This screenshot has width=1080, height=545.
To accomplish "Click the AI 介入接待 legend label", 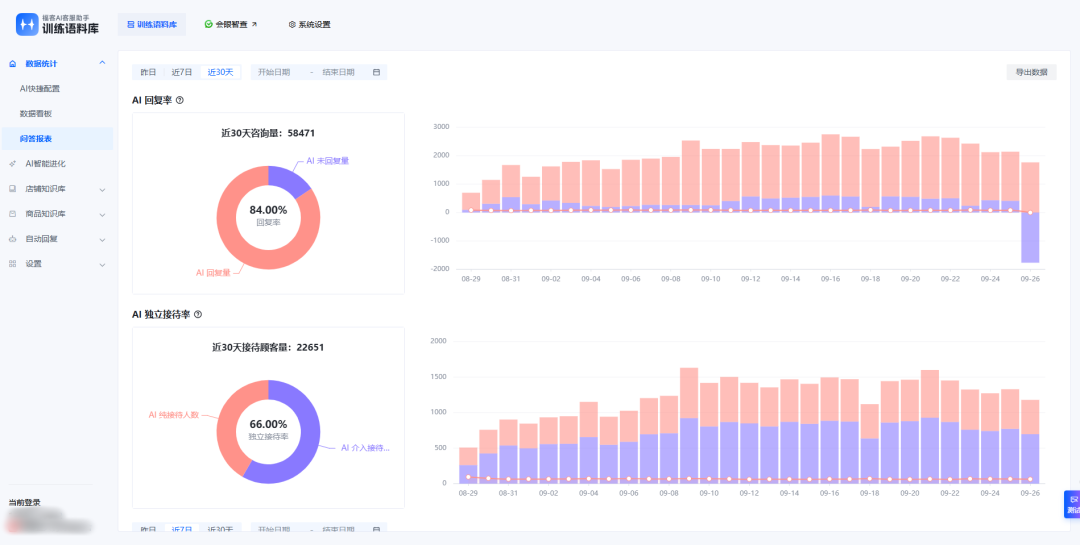I will pyautogui.click(x=365, y=448).
